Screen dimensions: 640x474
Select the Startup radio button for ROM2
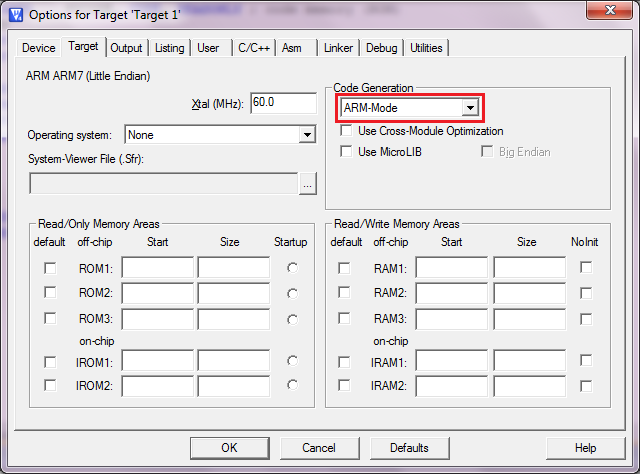point(292,293)
